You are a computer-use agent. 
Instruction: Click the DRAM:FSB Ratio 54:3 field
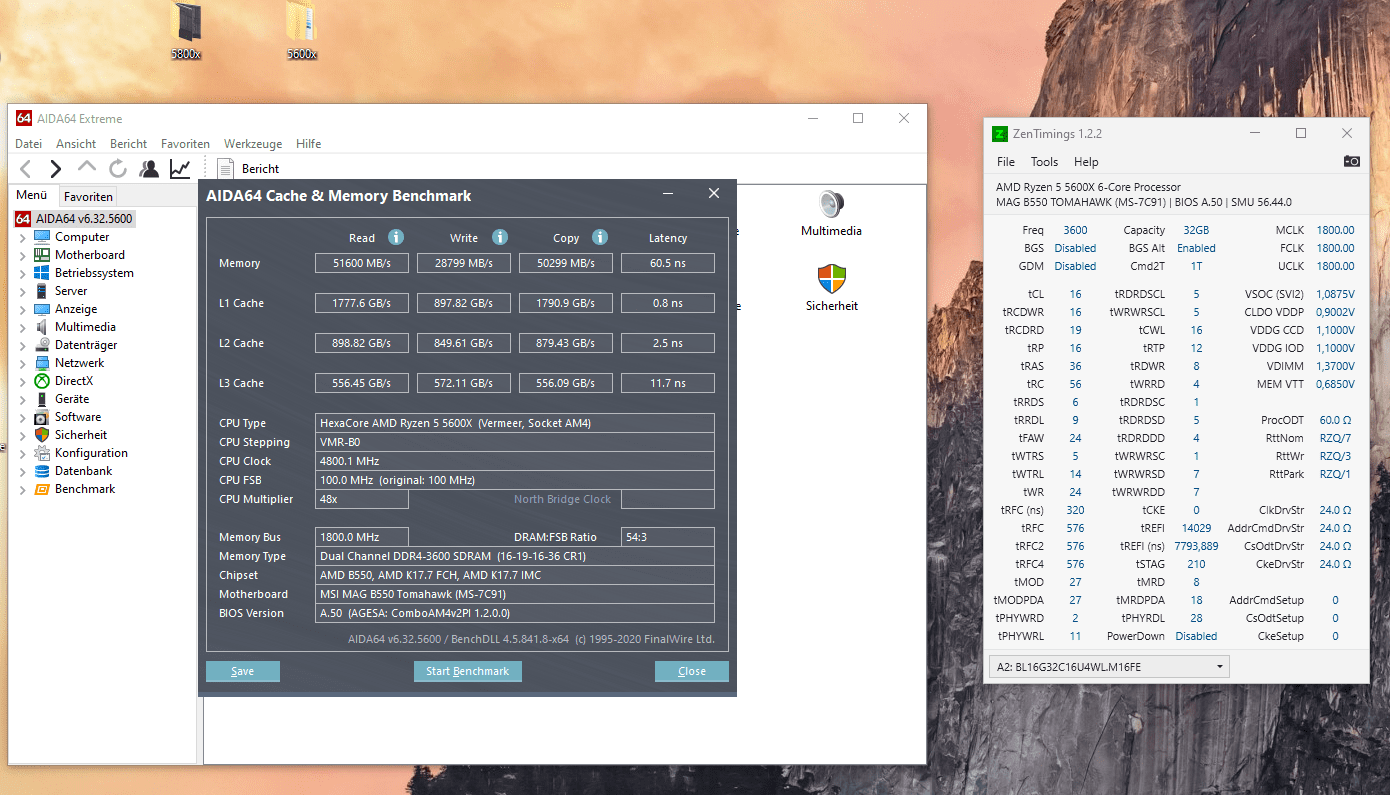(668, 537)
